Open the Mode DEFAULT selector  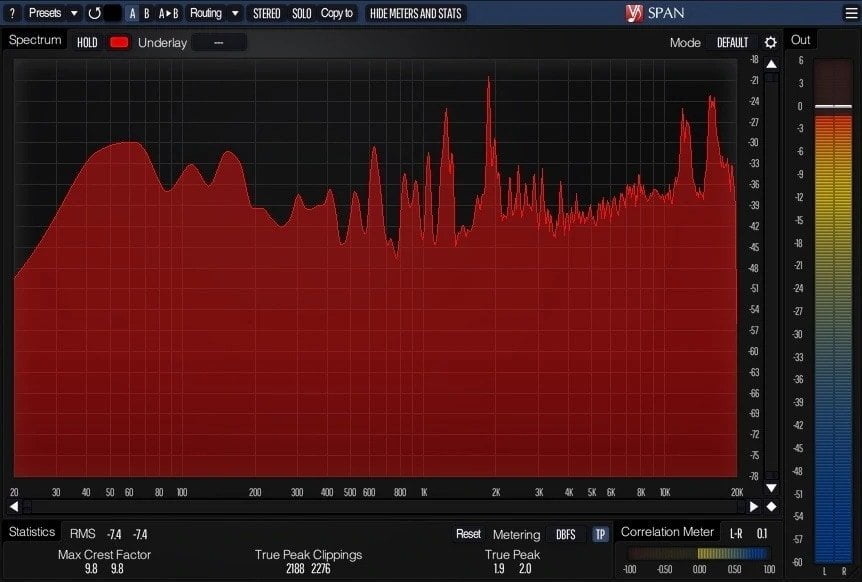click(732, 43)
